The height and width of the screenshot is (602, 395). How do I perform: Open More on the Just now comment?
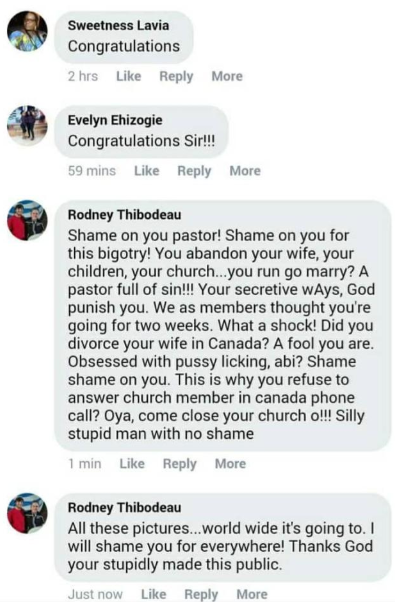click(252, 594)
